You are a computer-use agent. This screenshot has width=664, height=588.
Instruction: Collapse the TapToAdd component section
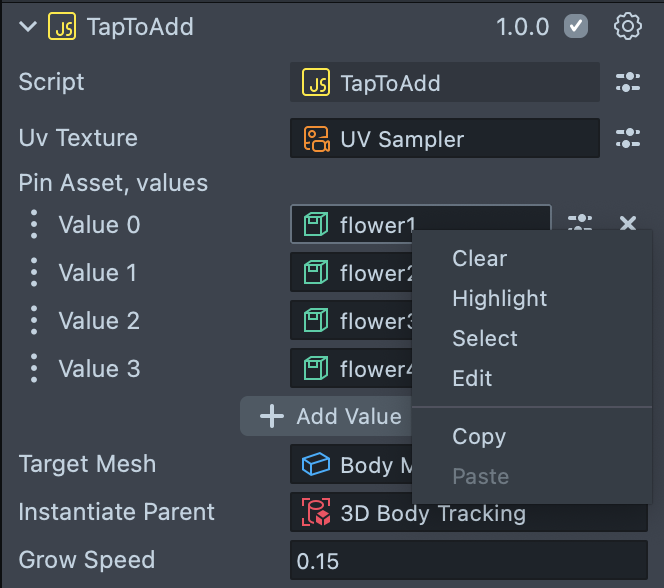[27, 27]
